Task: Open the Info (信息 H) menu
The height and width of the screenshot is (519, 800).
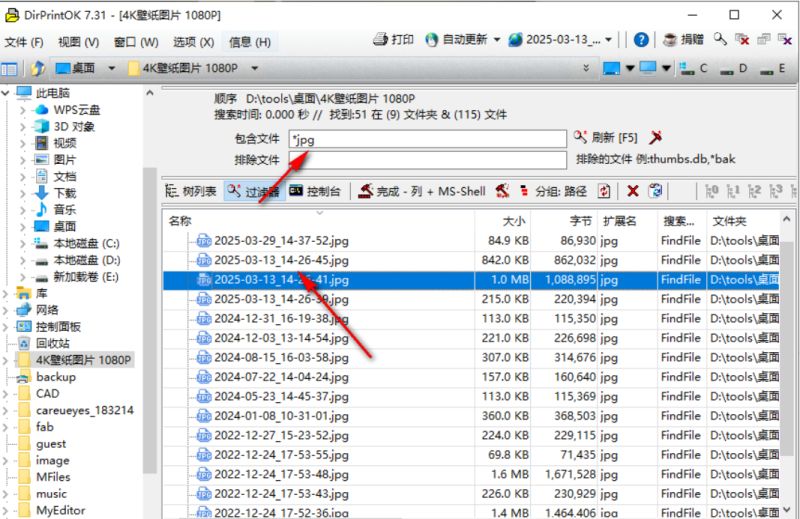Action: 250,42
